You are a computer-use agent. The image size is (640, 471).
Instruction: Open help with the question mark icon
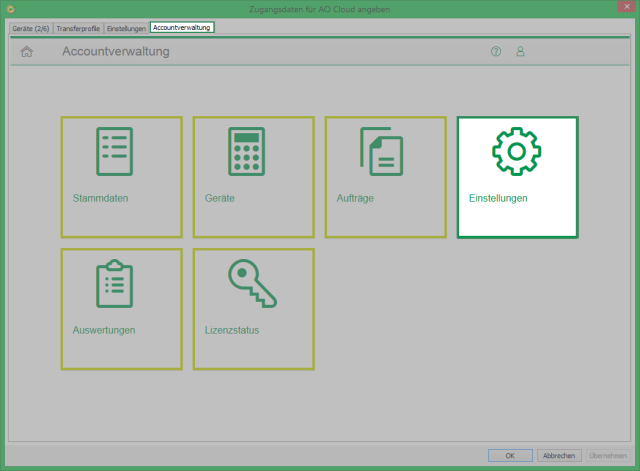(x=496, y=51)
